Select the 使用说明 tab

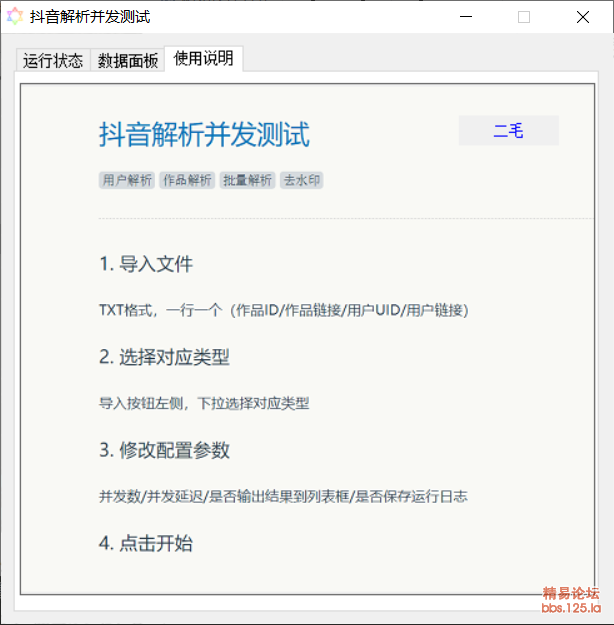tap(204, 59)
